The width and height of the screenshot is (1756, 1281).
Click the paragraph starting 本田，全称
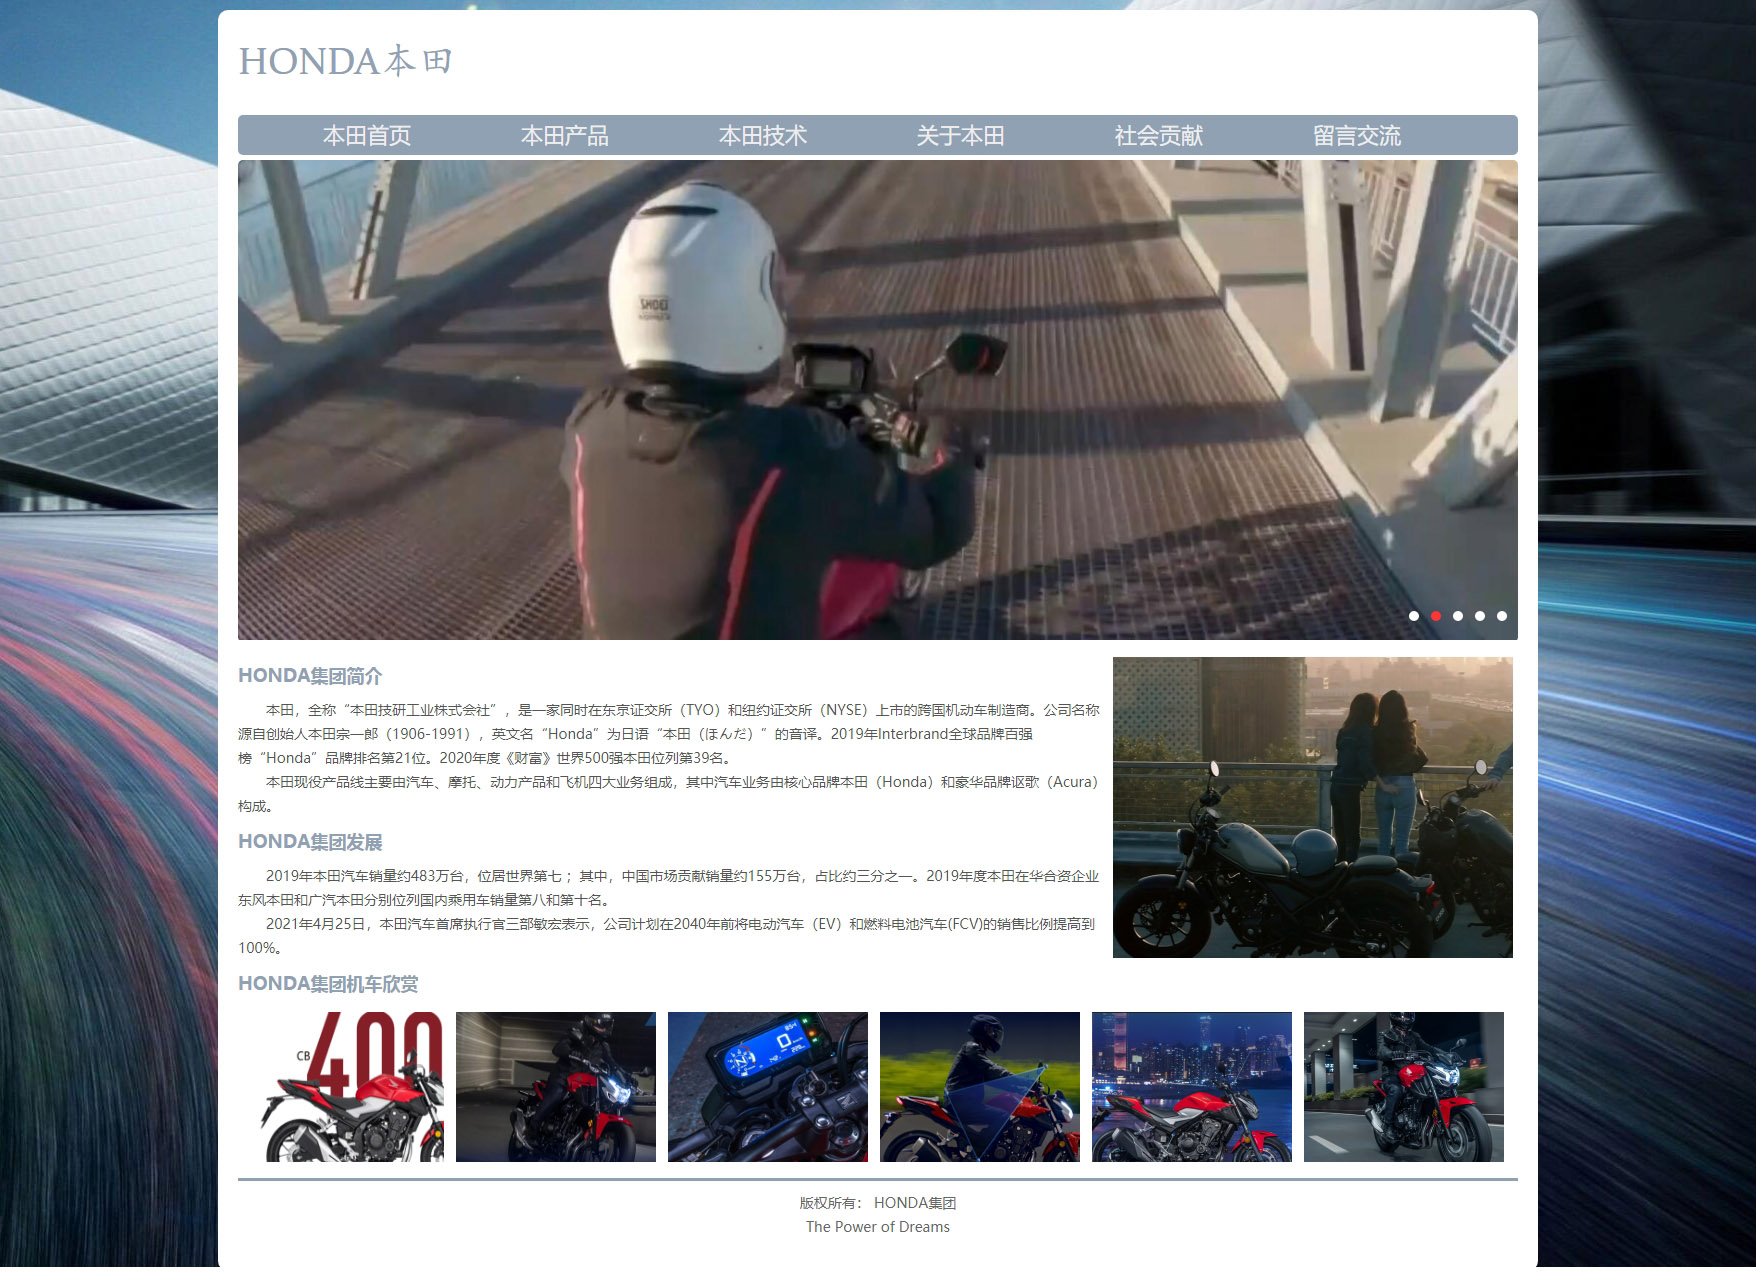click(669, 734)
